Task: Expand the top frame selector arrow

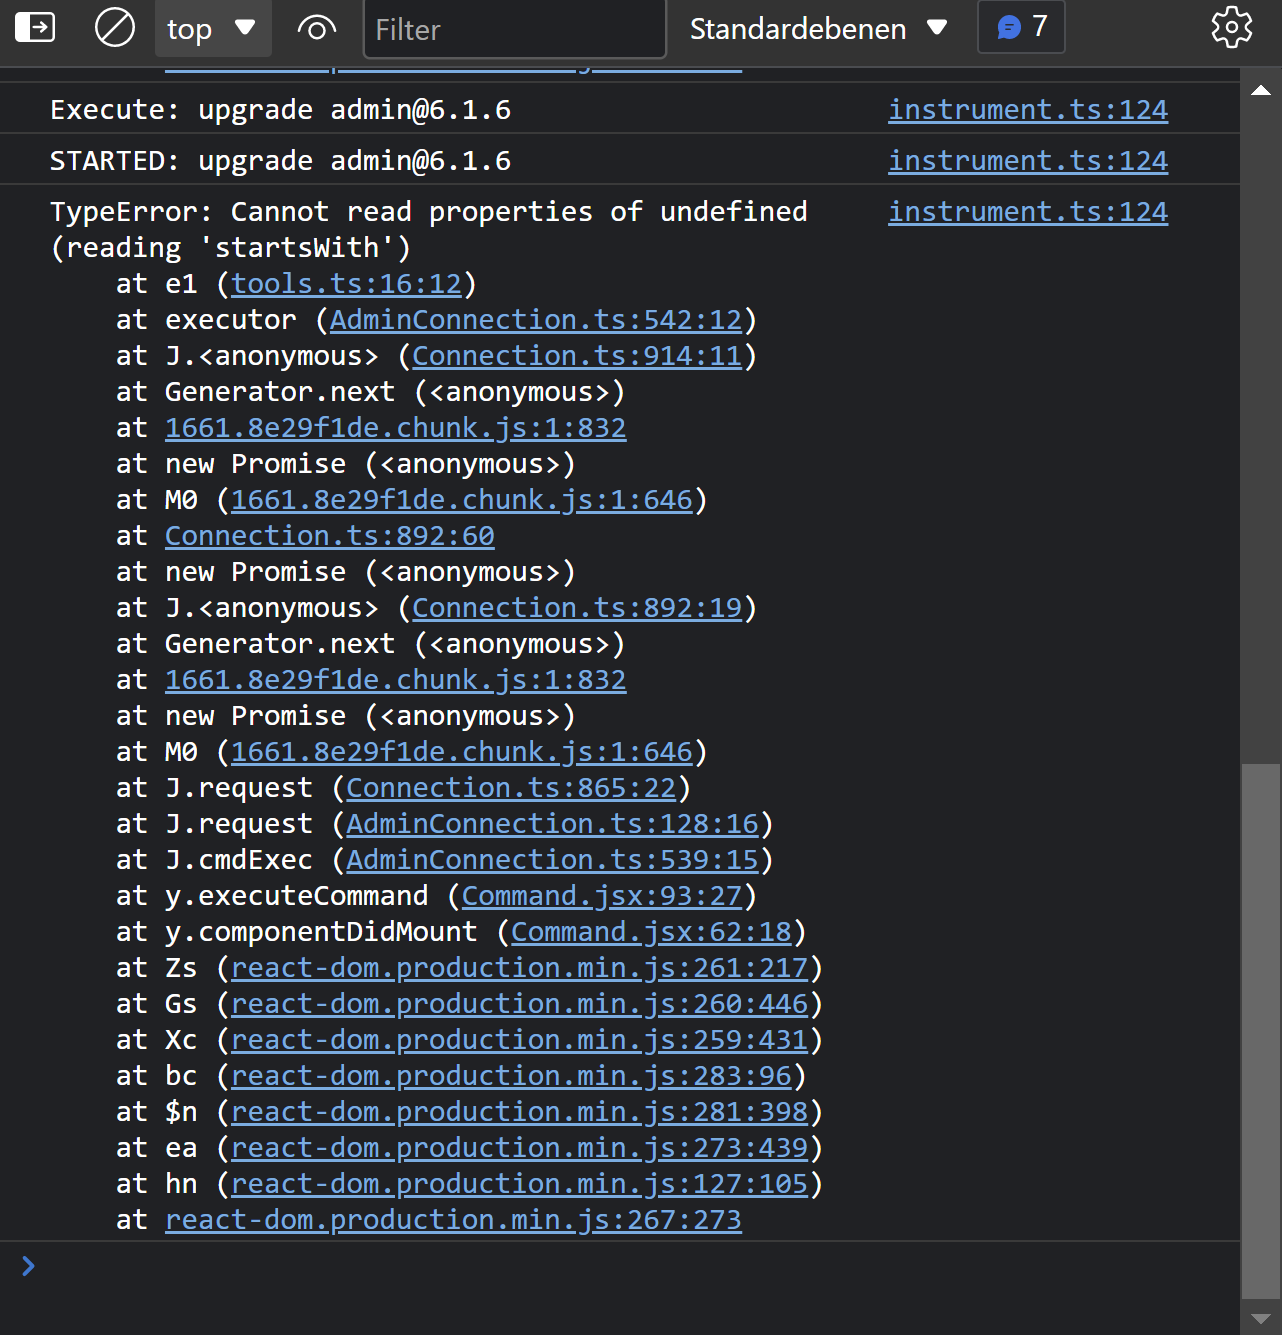Action: (244, 27)
